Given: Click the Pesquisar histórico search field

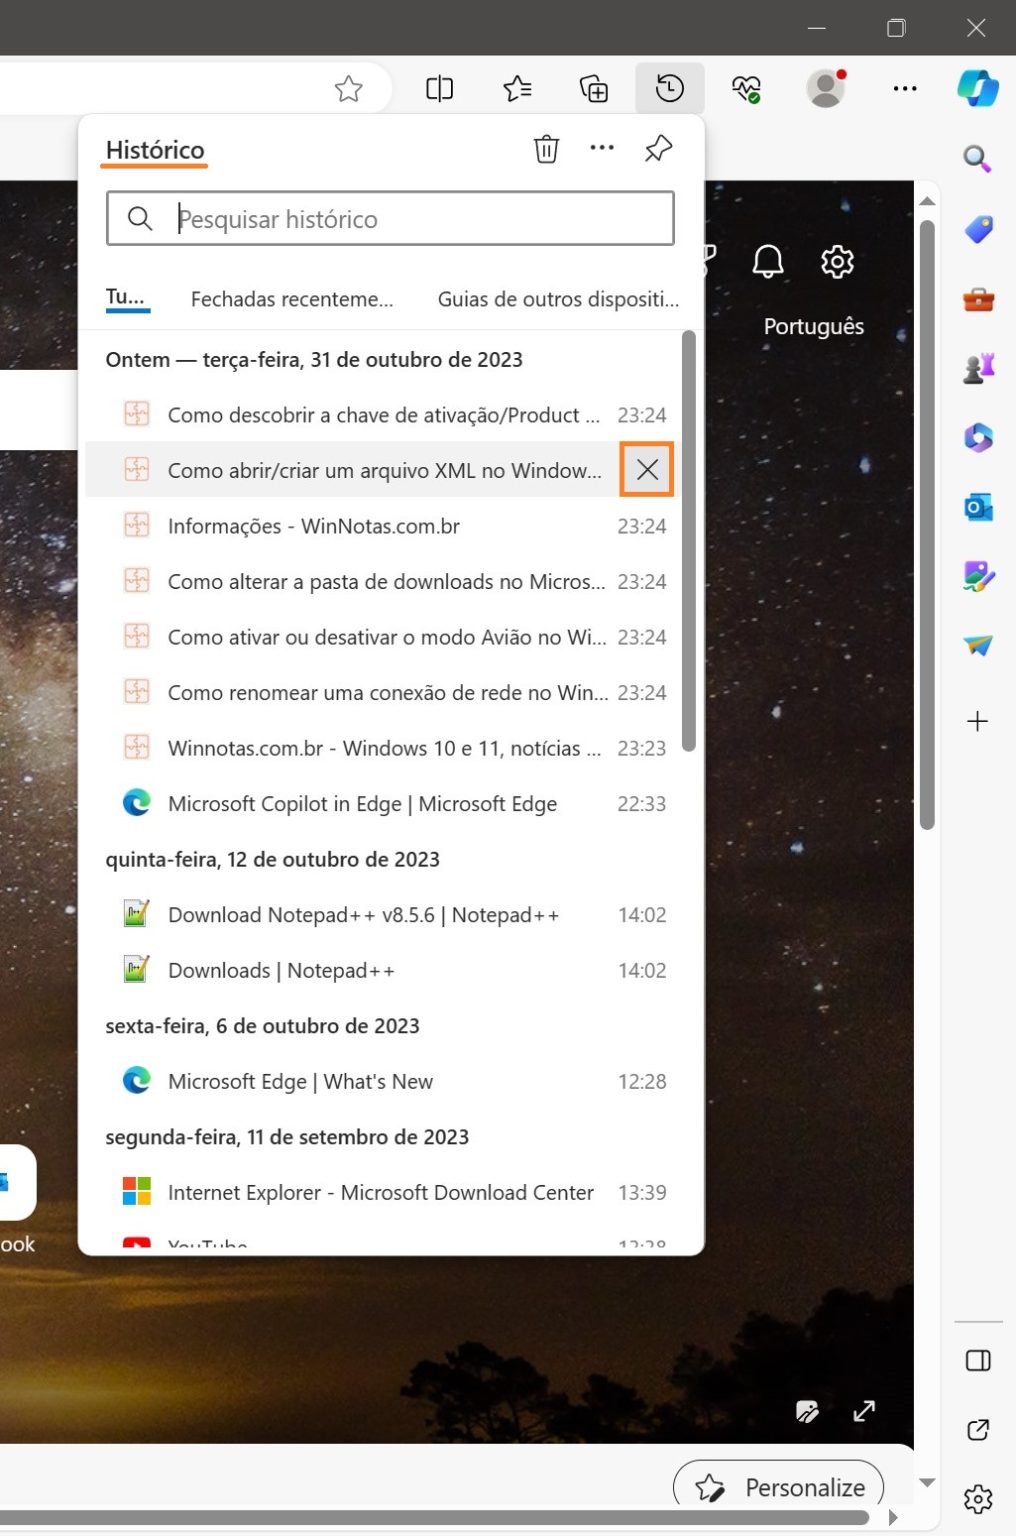Looking at the screenshot, I should (x=390, y=218).
